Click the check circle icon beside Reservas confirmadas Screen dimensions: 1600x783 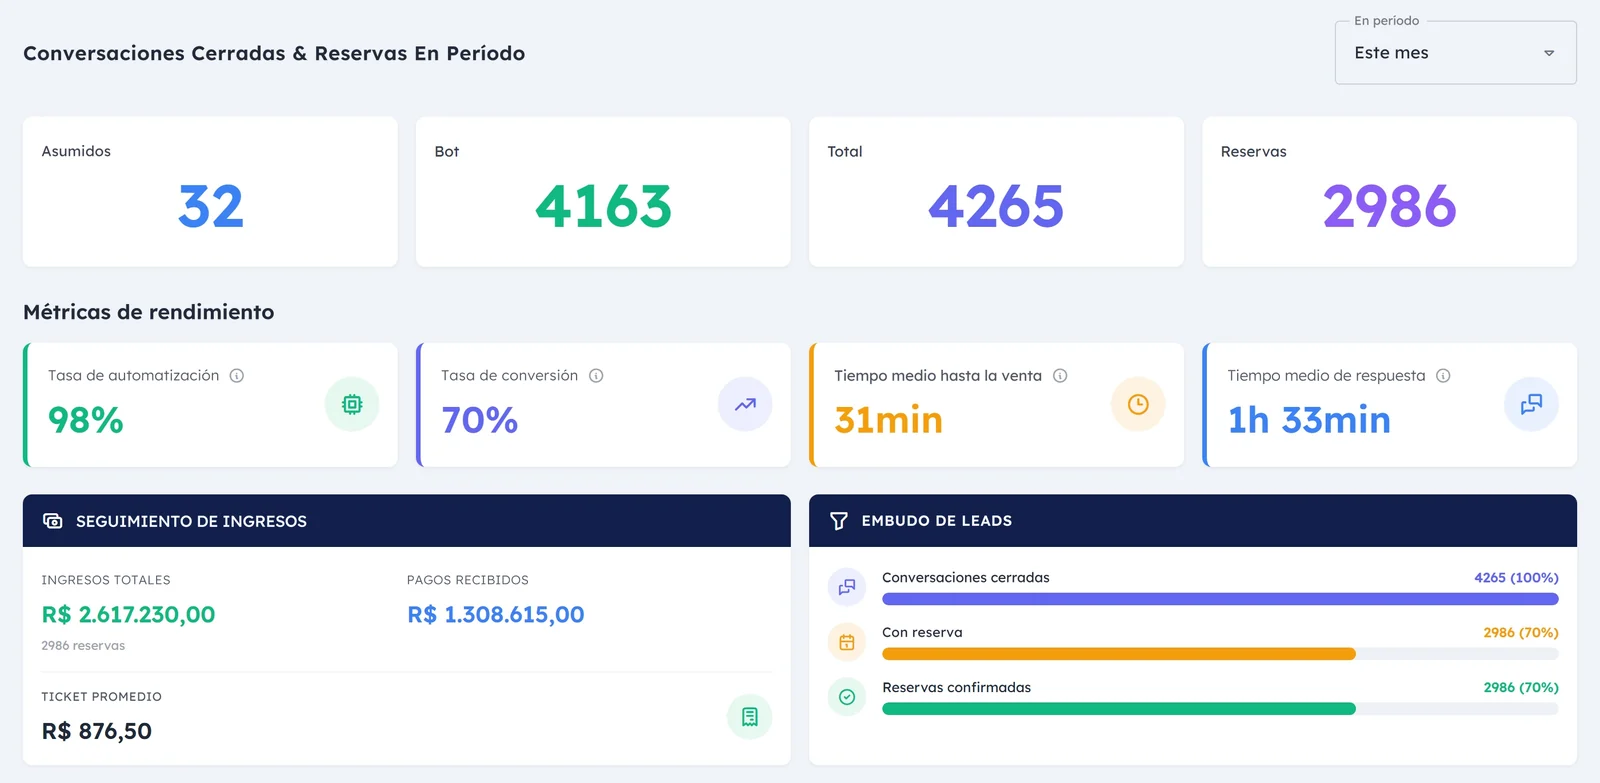pos(847,697)
